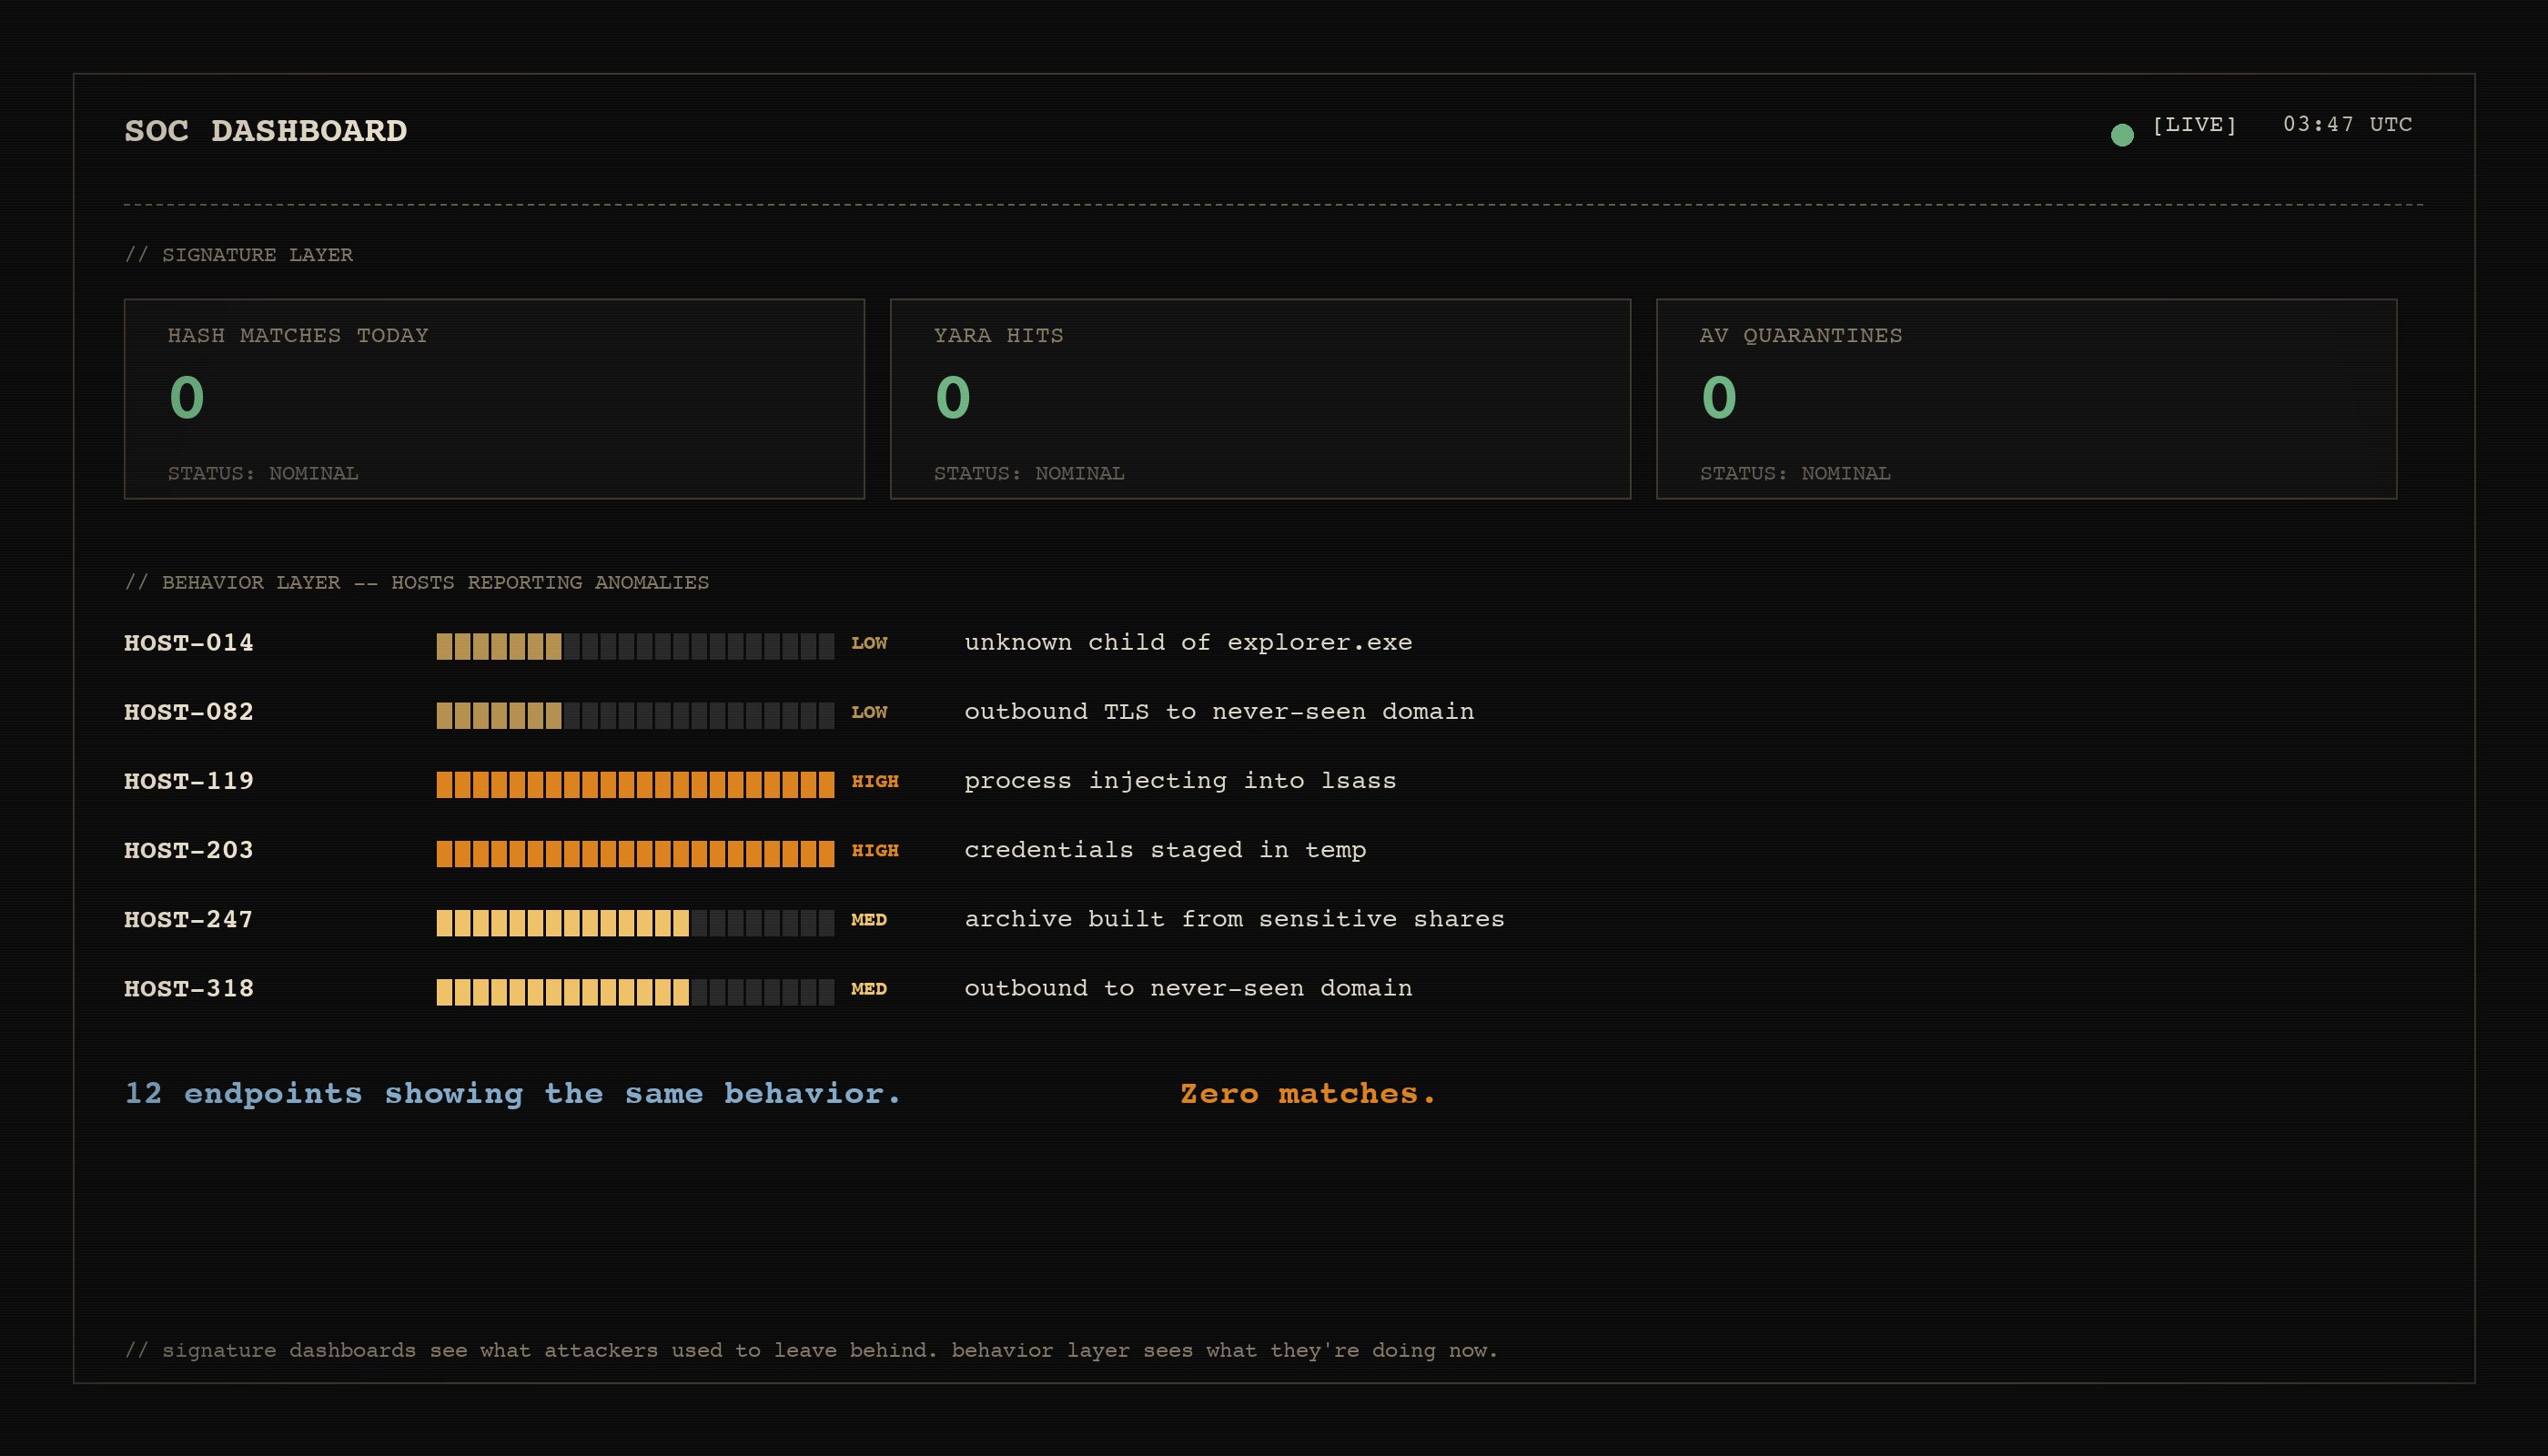2548x1456 pixels.
Task: Click the MED label for HOST-318
Action: click(869, 989)
